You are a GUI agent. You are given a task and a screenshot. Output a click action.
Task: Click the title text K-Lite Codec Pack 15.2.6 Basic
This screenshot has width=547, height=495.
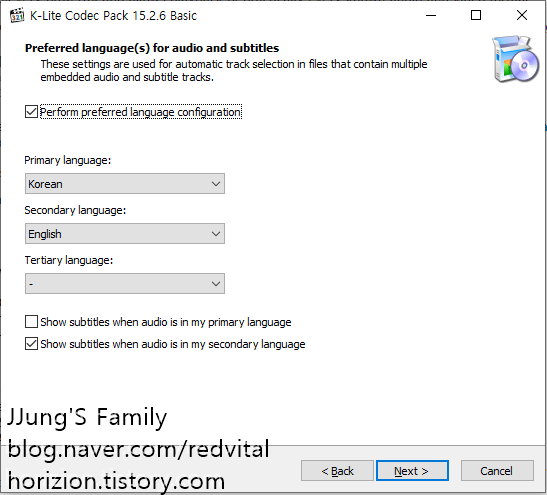point(113,16)
